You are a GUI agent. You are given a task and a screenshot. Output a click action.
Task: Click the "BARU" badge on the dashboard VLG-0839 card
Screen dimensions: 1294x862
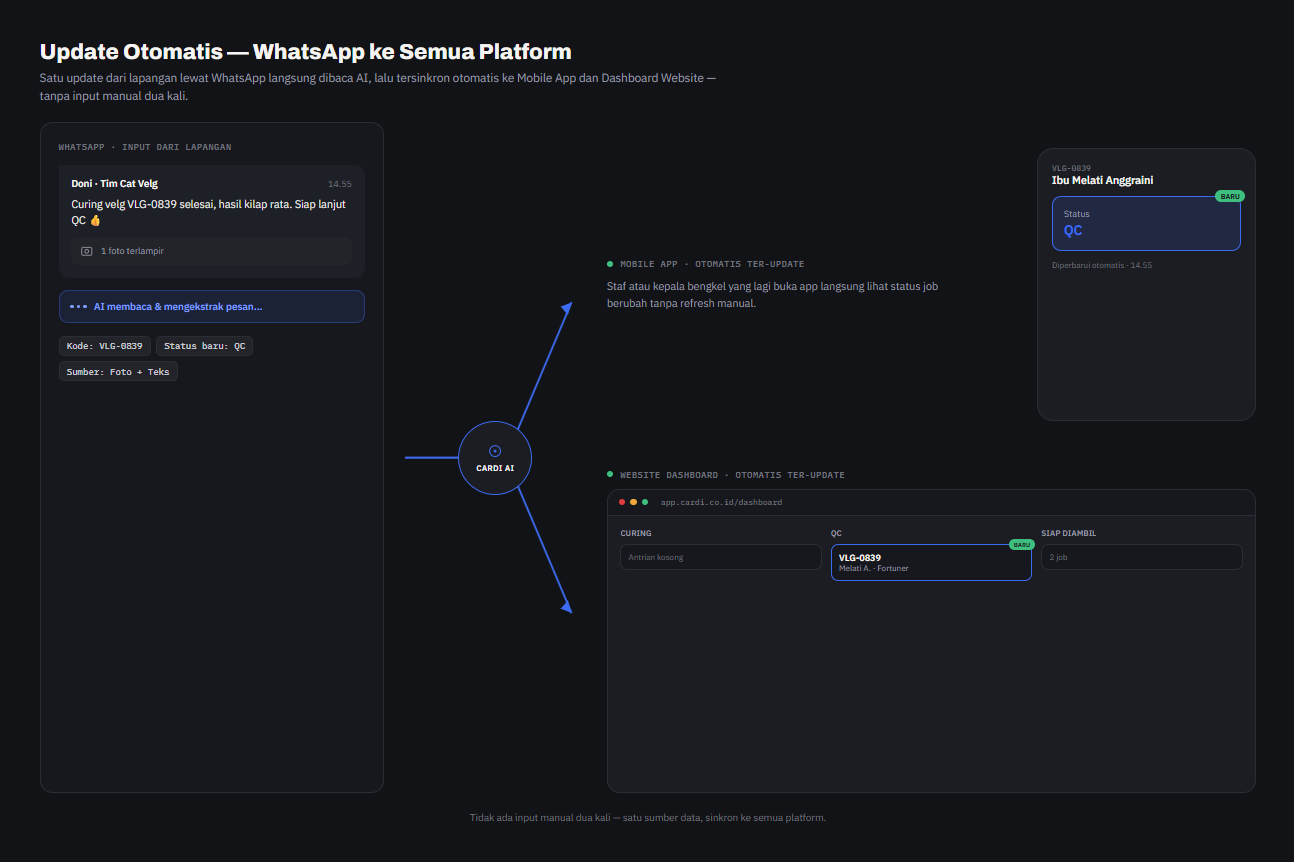coord(1021,545)
